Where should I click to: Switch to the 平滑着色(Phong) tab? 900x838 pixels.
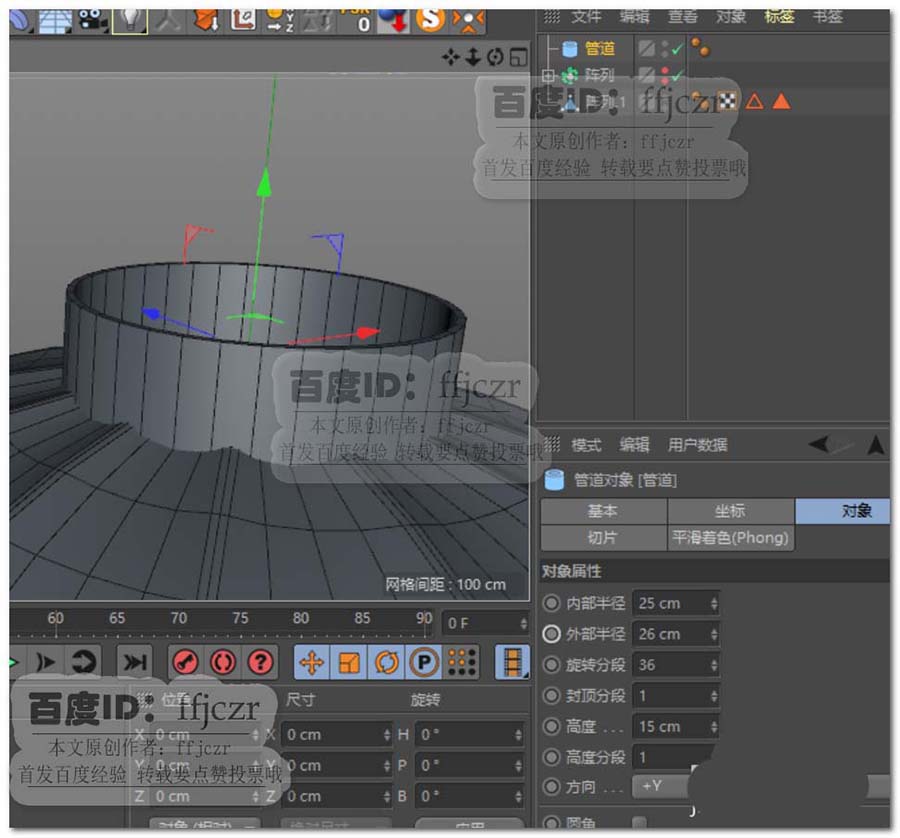(731, 538)
